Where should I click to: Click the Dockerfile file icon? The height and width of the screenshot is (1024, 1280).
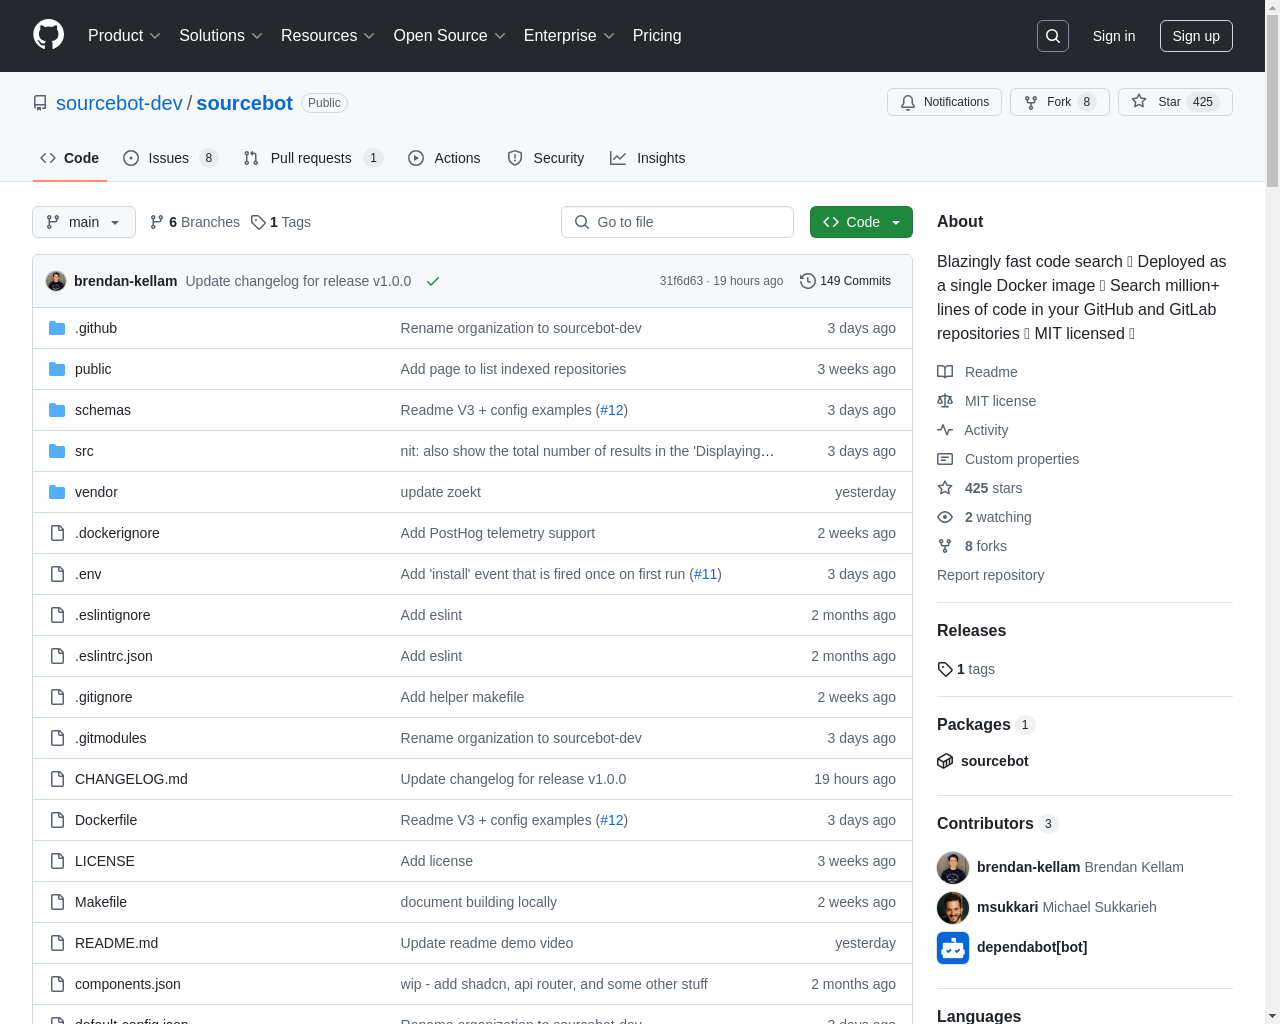click(x=57, y=820)
